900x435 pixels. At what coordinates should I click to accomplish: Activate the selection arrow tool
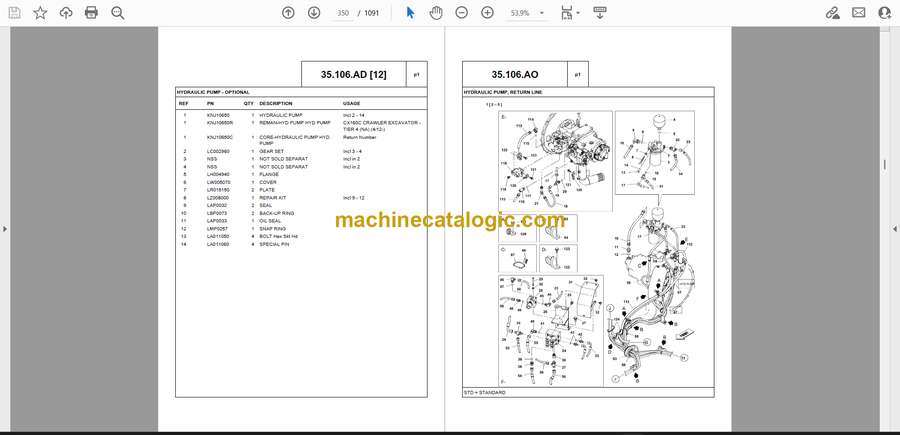point(410,13)
